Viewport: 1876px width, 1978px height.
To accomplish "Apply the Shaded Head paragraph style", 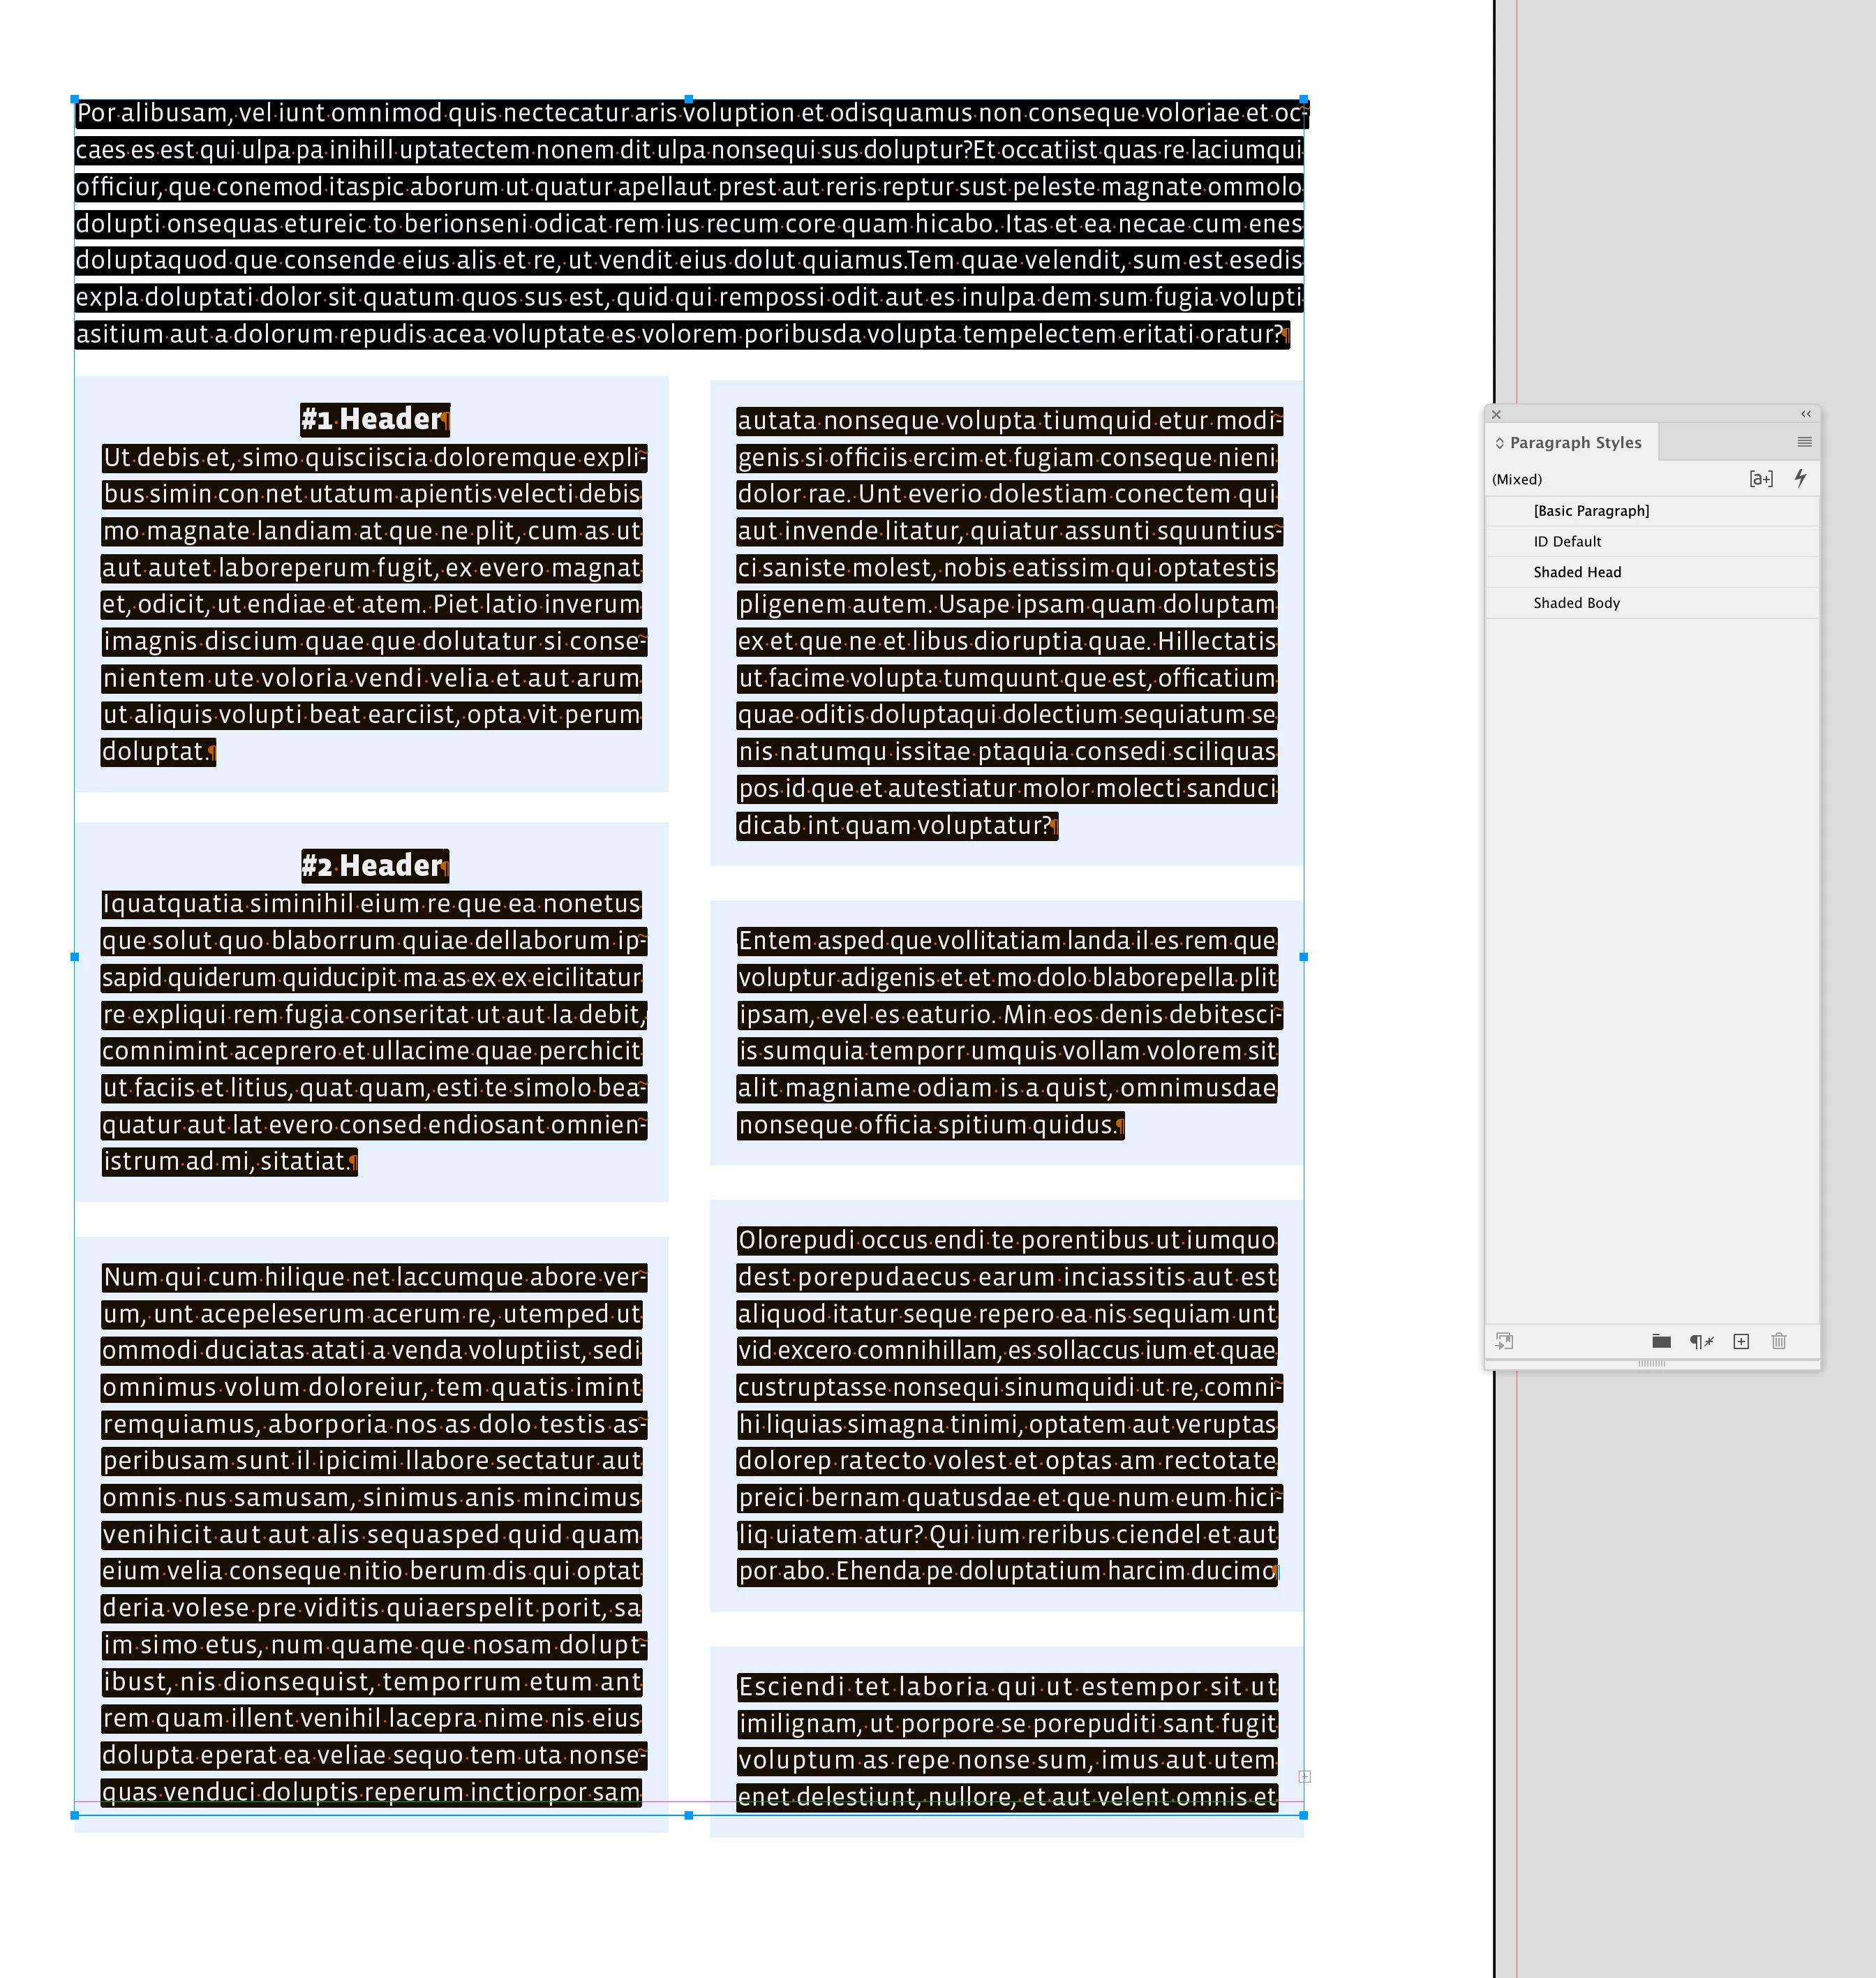I will [x=1577, y=572].
